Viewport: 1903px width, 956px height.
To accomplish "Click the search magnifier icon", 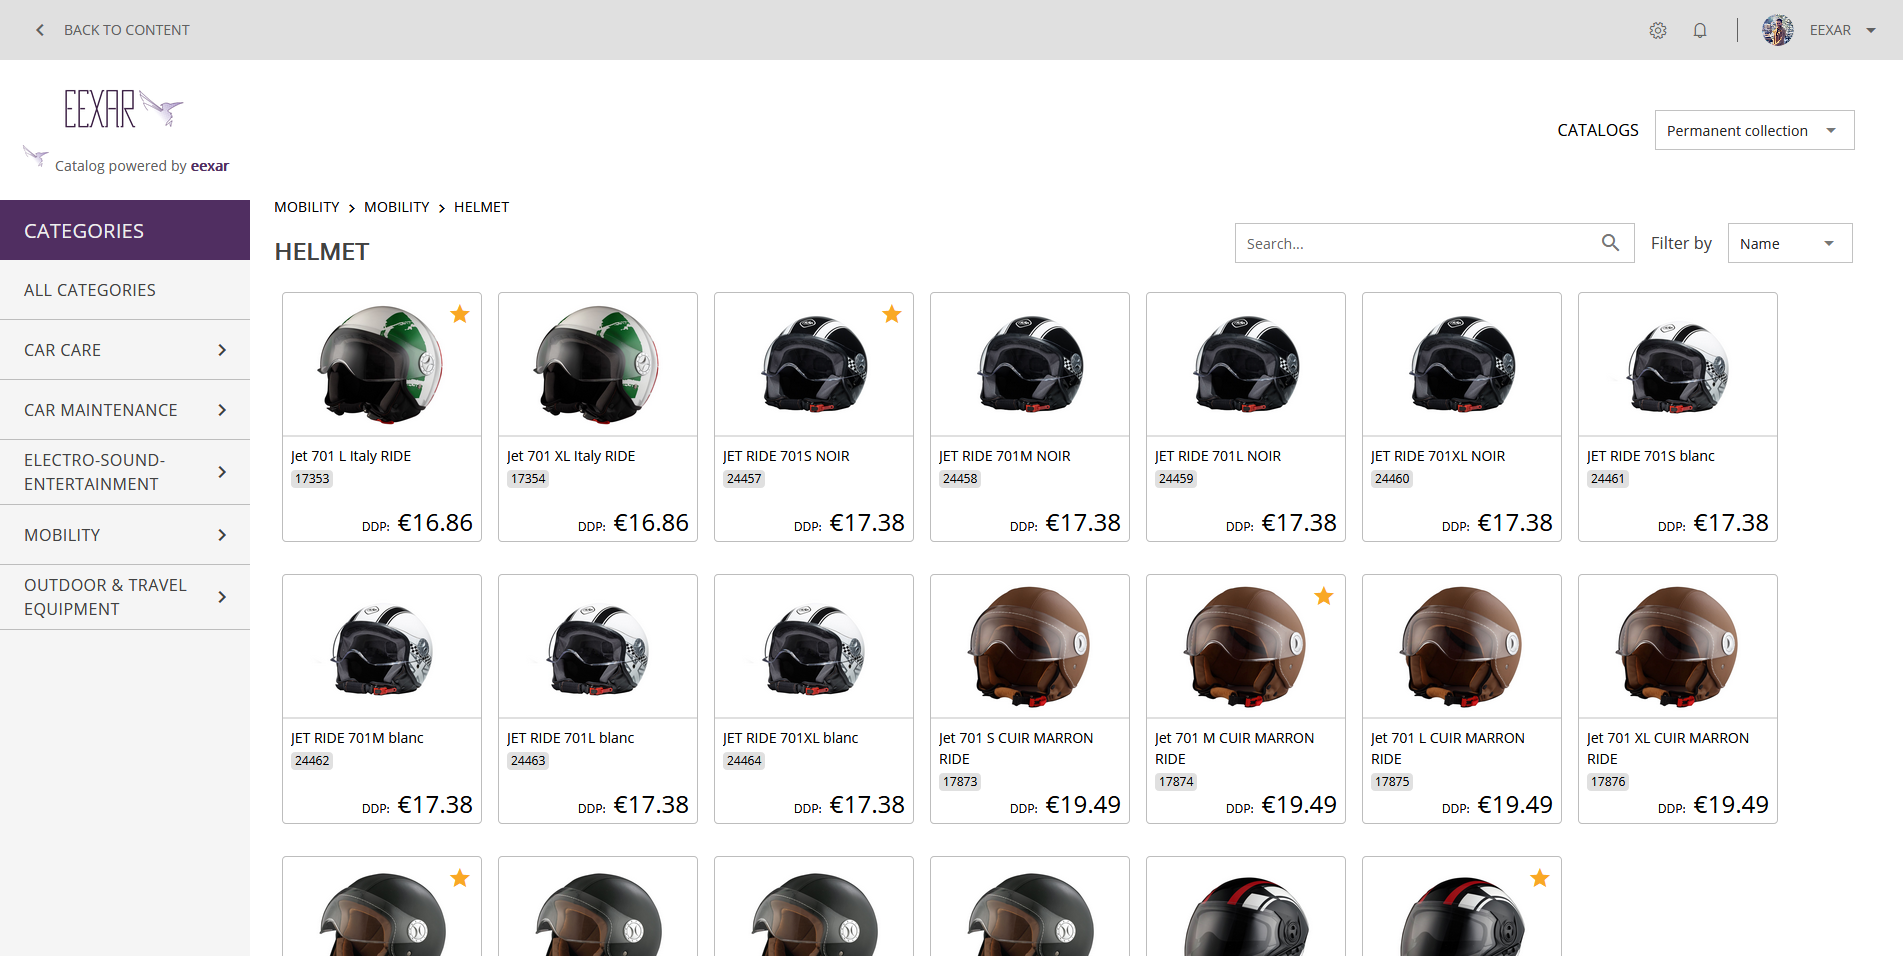I will pyautogui.click(x=1610, y=243).
